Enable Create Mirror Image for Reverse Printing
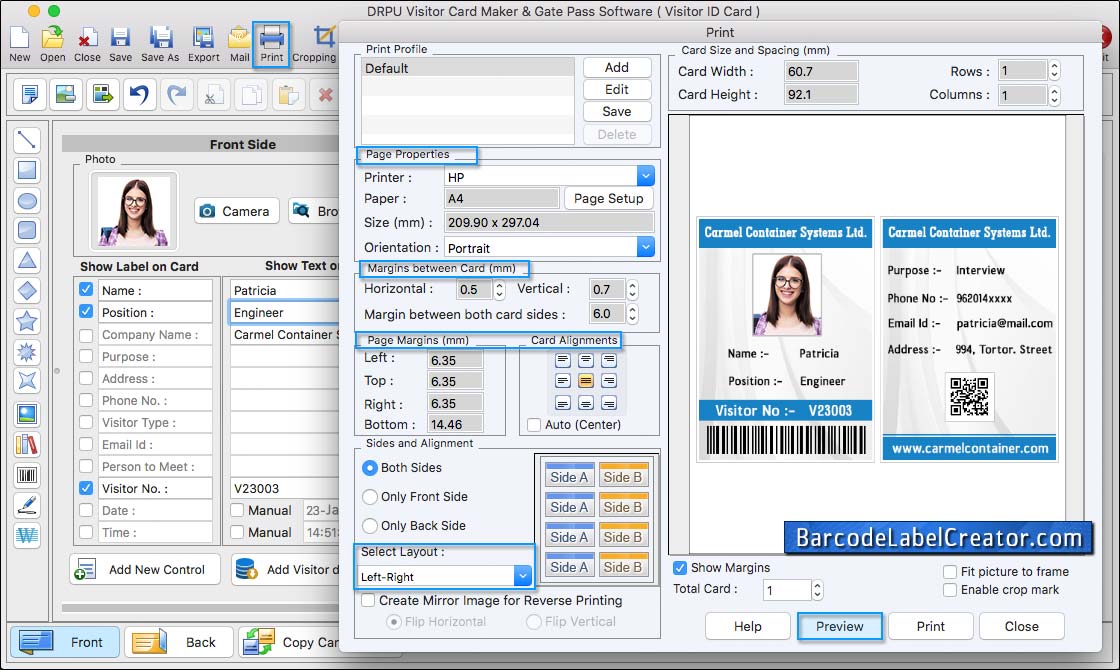This screenshot has width=1120, height=670. pos(368,601)
